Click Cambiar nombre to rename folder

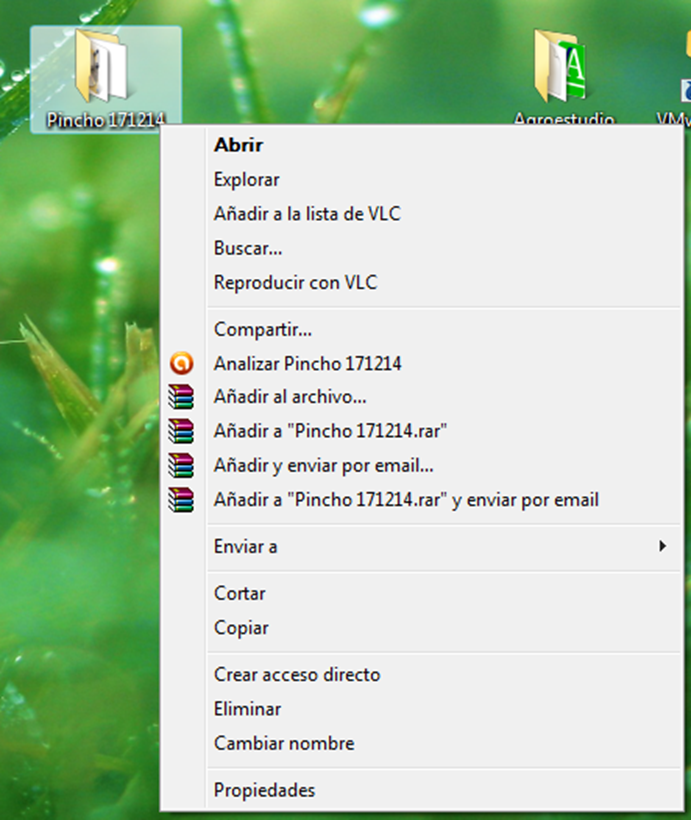[x=284, y=743]
